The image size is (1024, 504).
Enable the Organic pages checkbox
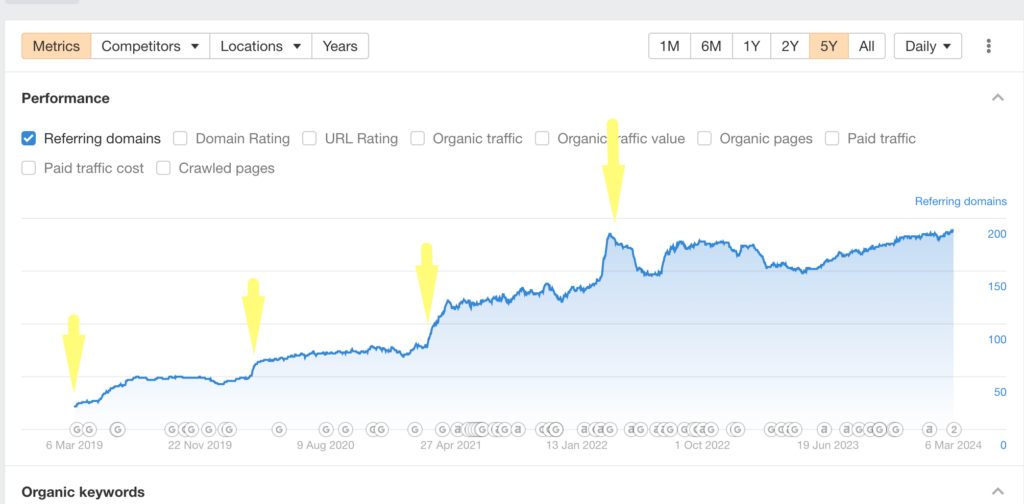705,139
